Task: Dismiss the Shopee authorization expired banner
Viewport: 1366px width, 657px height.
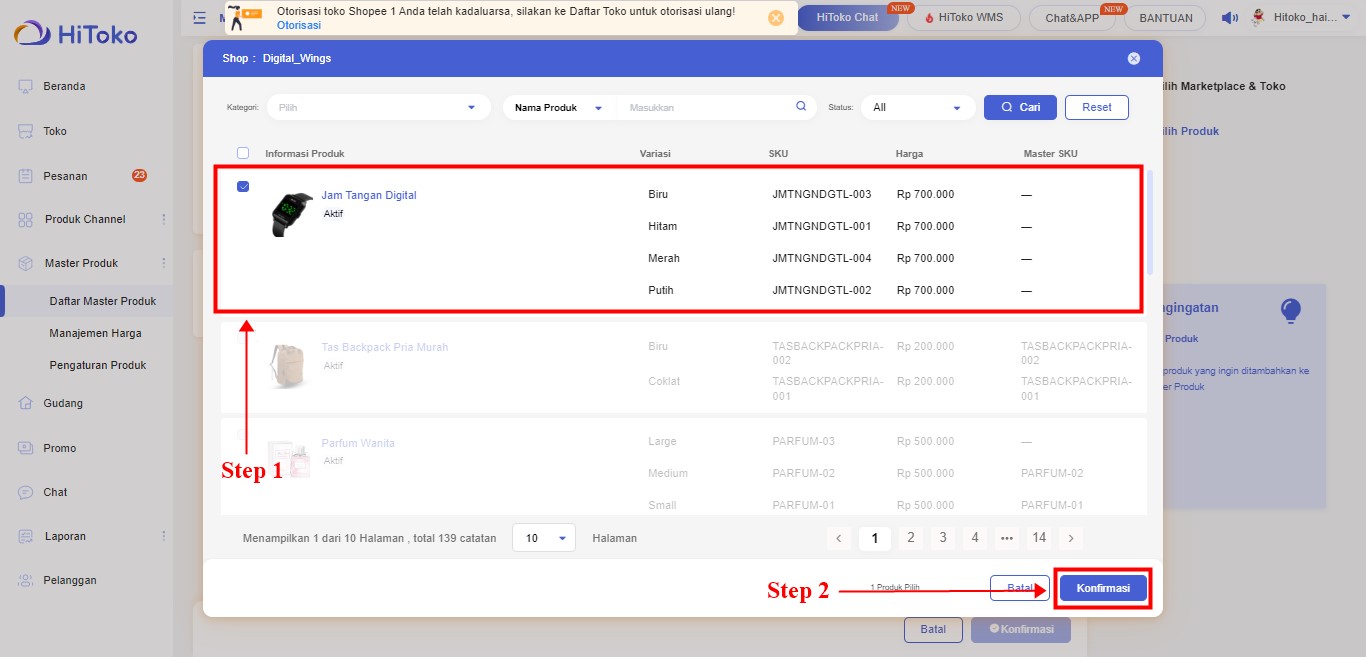Action: pos(775,18)
